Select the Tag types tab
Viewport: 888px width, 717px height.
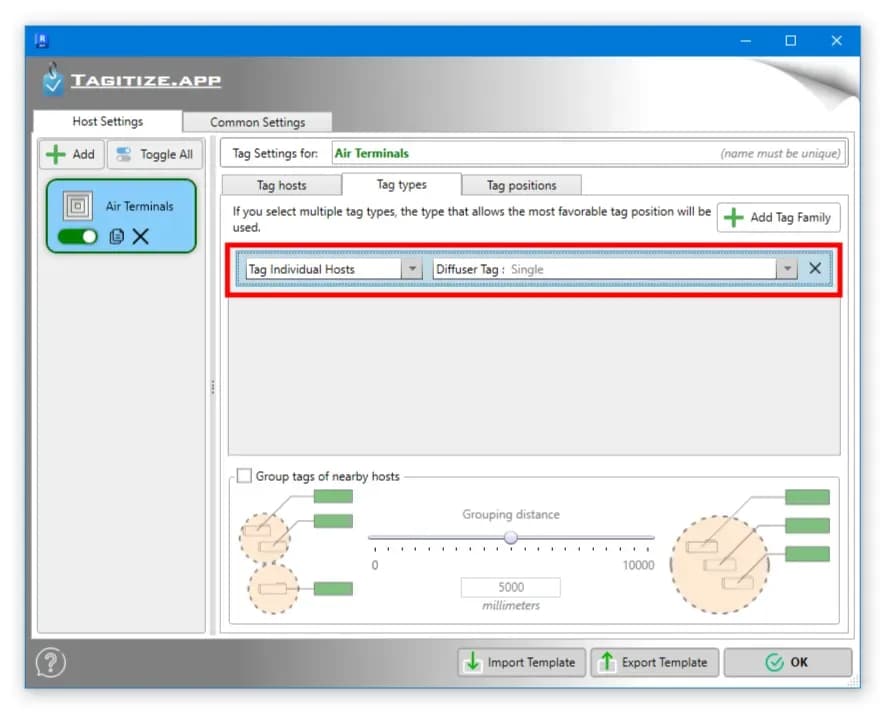pyautogui.click(x=402, y=184)
